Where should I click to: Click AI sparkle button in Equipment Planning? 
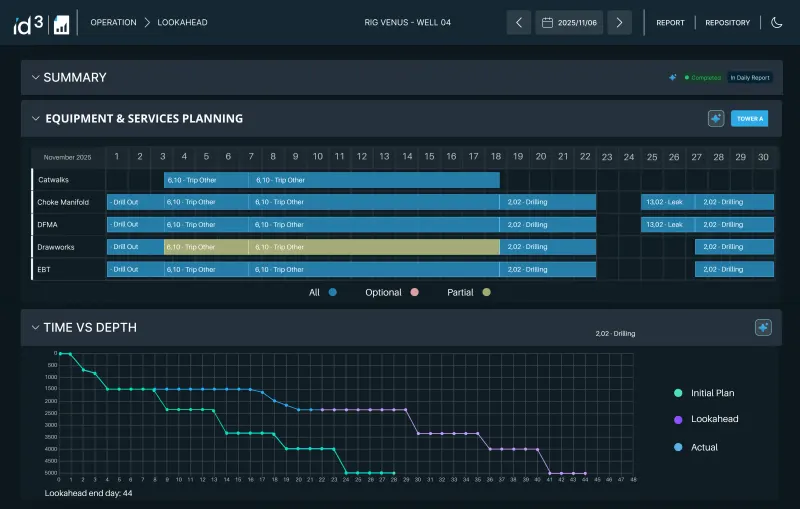(x=716, y=118)
